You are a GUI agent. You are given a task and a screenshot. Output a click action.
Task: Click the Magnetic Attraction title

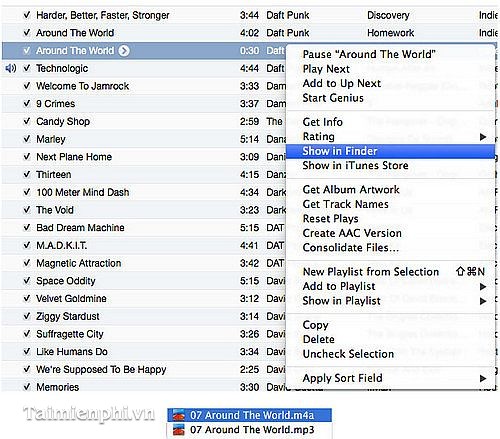[79, 263]
